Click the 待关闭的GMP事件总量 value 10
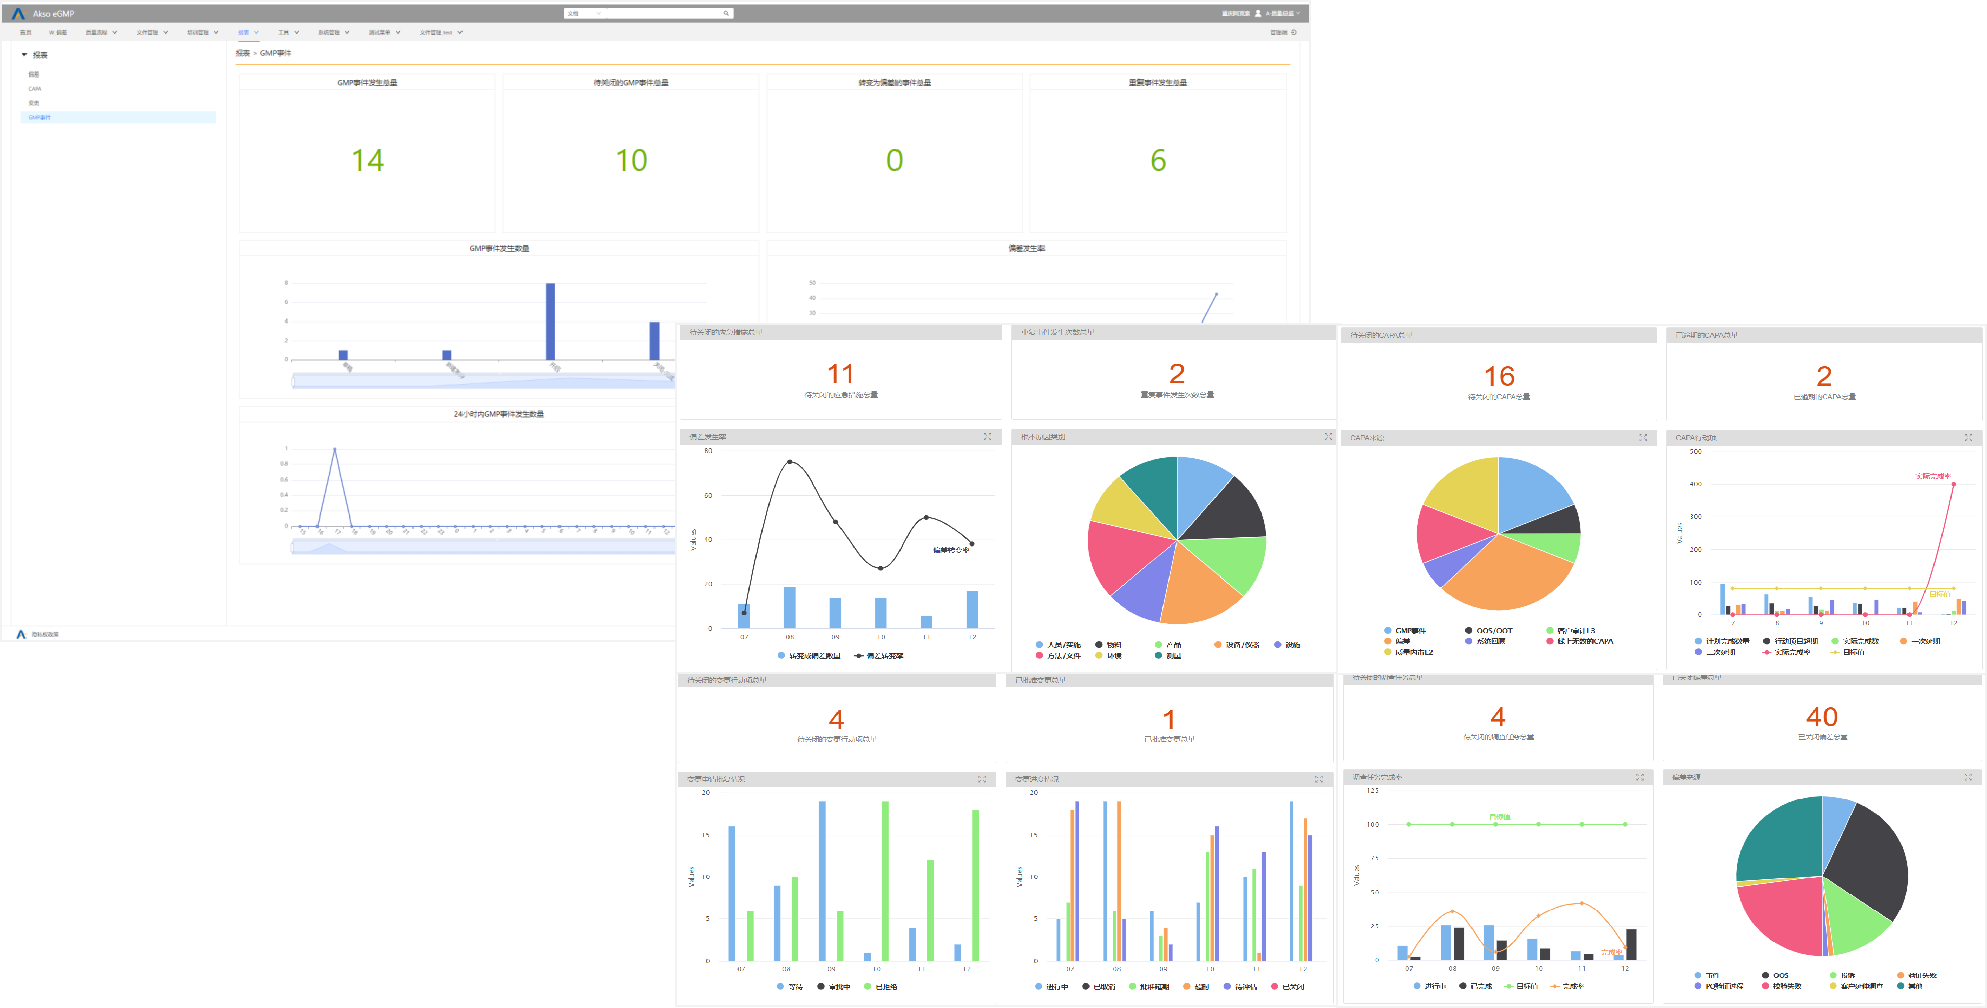The width and height of the screenshot is (1987, 1008). point(631,160)
